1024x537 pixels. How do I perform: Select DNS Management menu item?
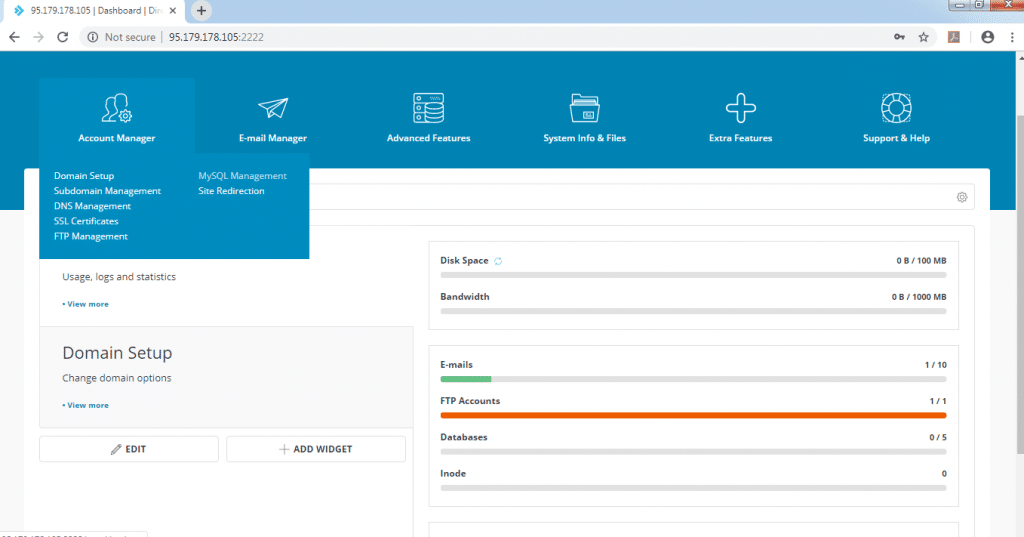[92, 206]
